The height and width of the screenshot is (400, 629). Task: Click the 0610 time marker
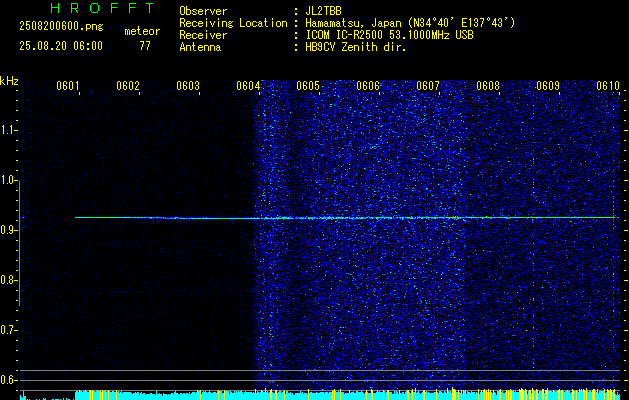click(x=608, y=86)
